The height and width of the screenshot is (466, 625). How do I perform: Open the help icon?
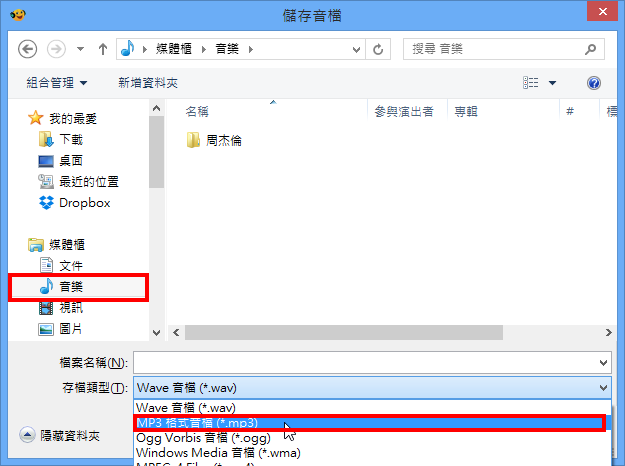pos(594,83)
